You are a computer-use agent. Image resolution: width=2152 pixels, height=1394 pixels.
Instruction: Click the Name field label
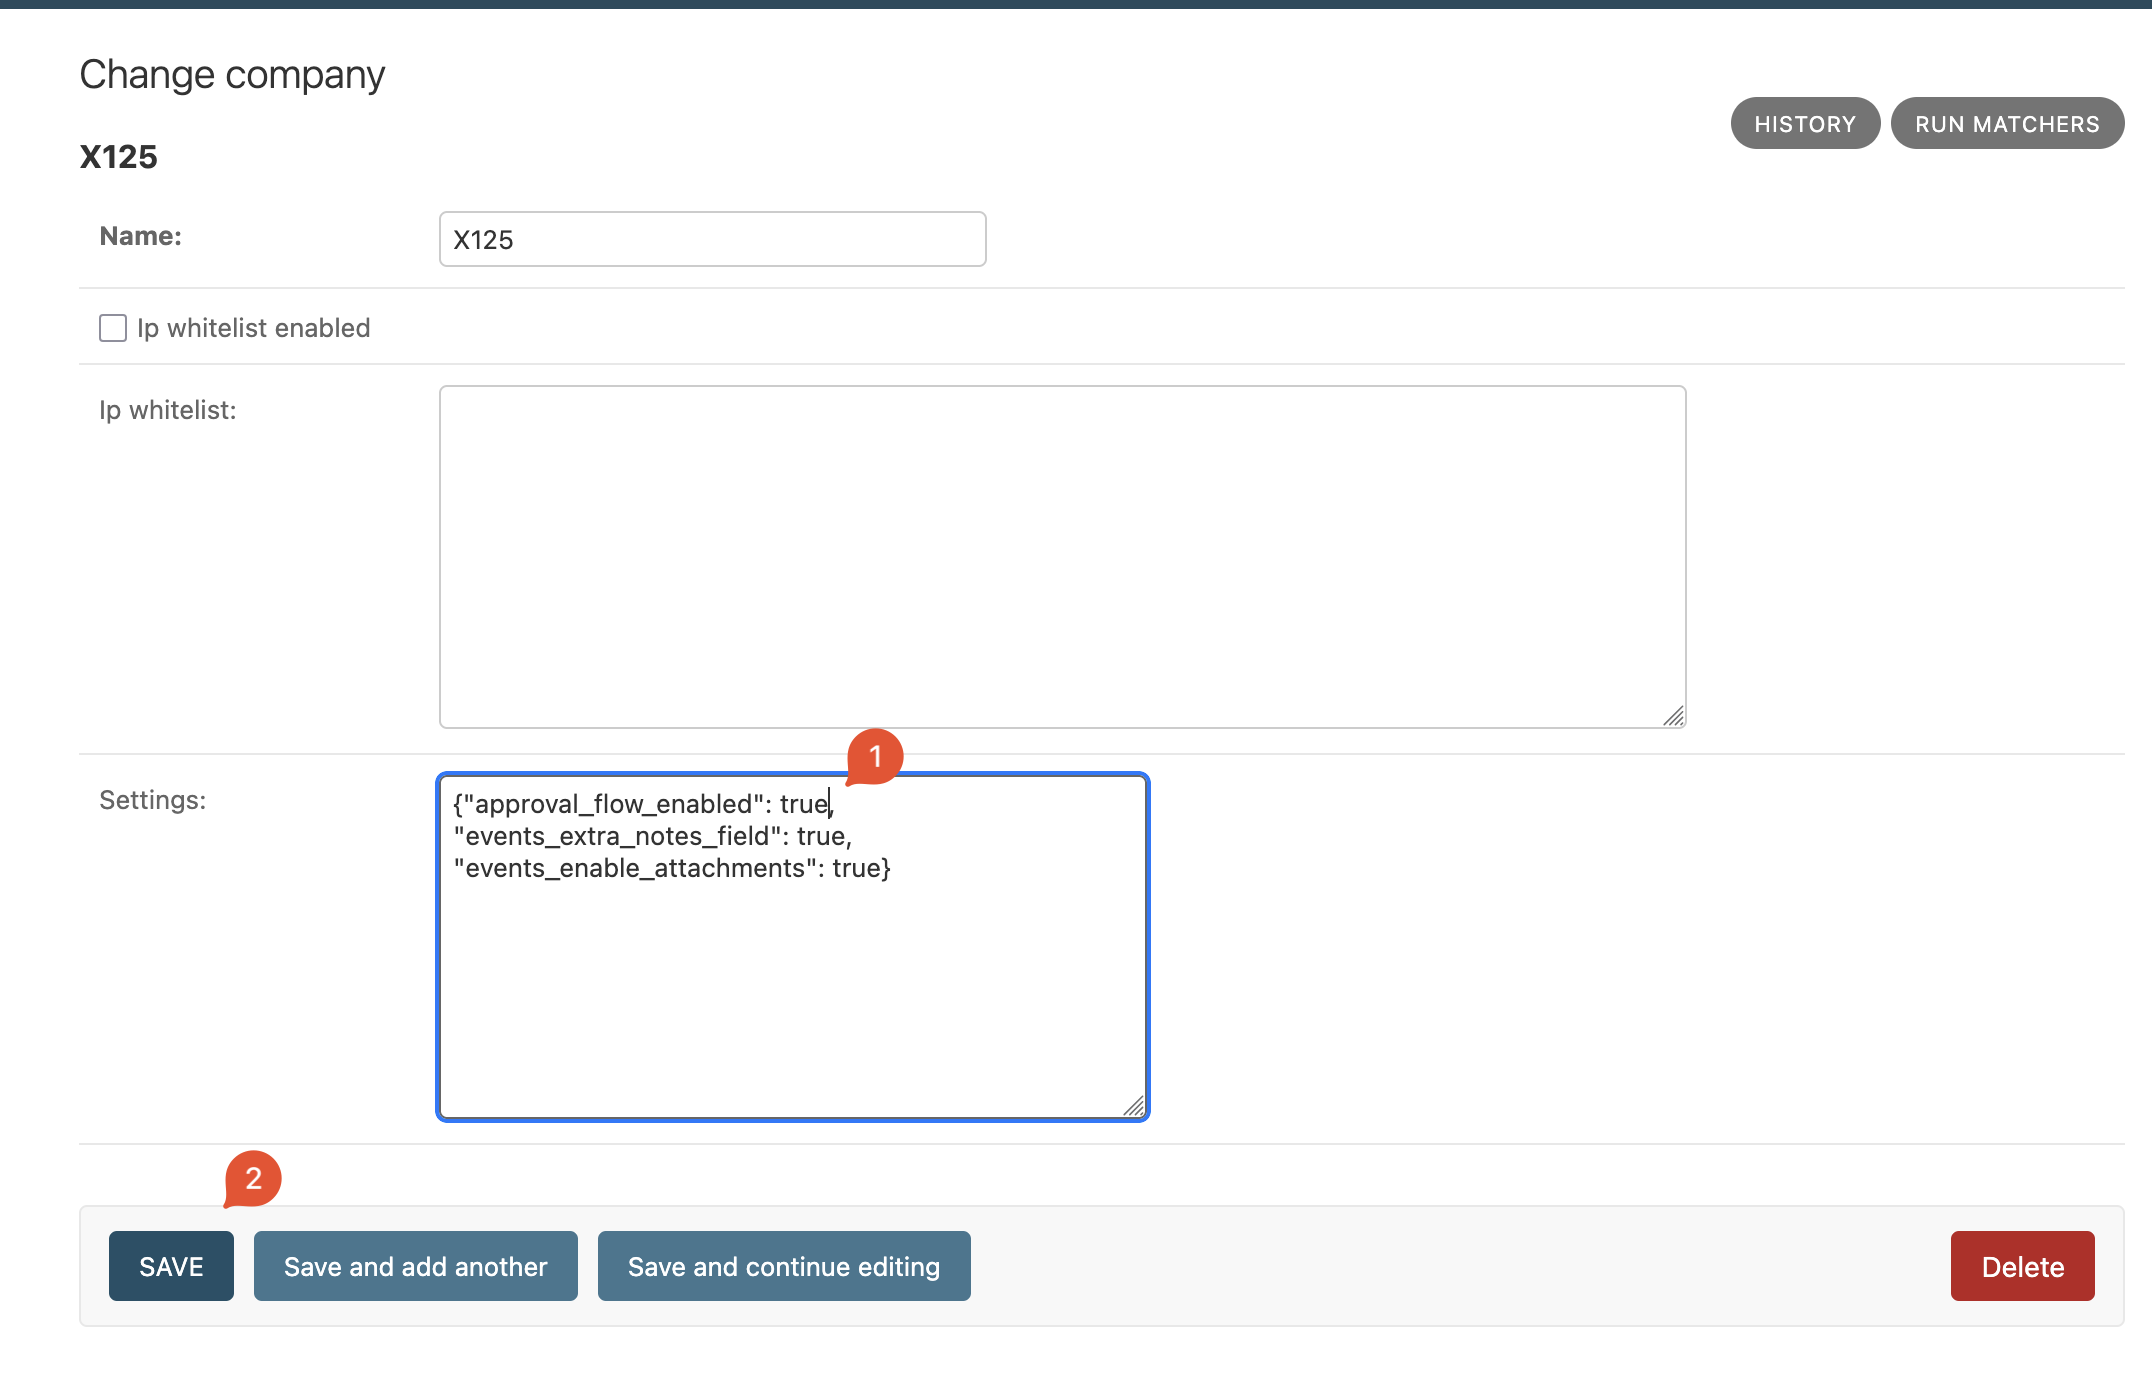click(140, 236)
